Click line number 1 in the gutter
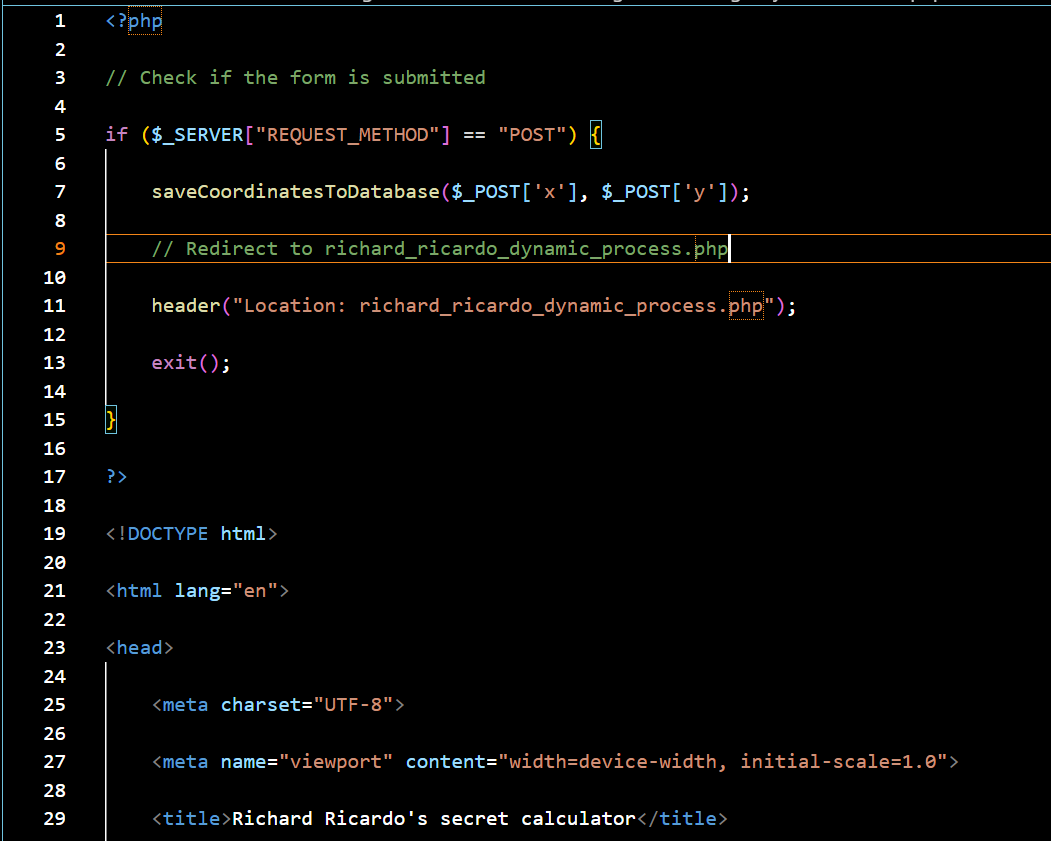The height and width of the screenshot is (841, 1051). tap(59, 20)
